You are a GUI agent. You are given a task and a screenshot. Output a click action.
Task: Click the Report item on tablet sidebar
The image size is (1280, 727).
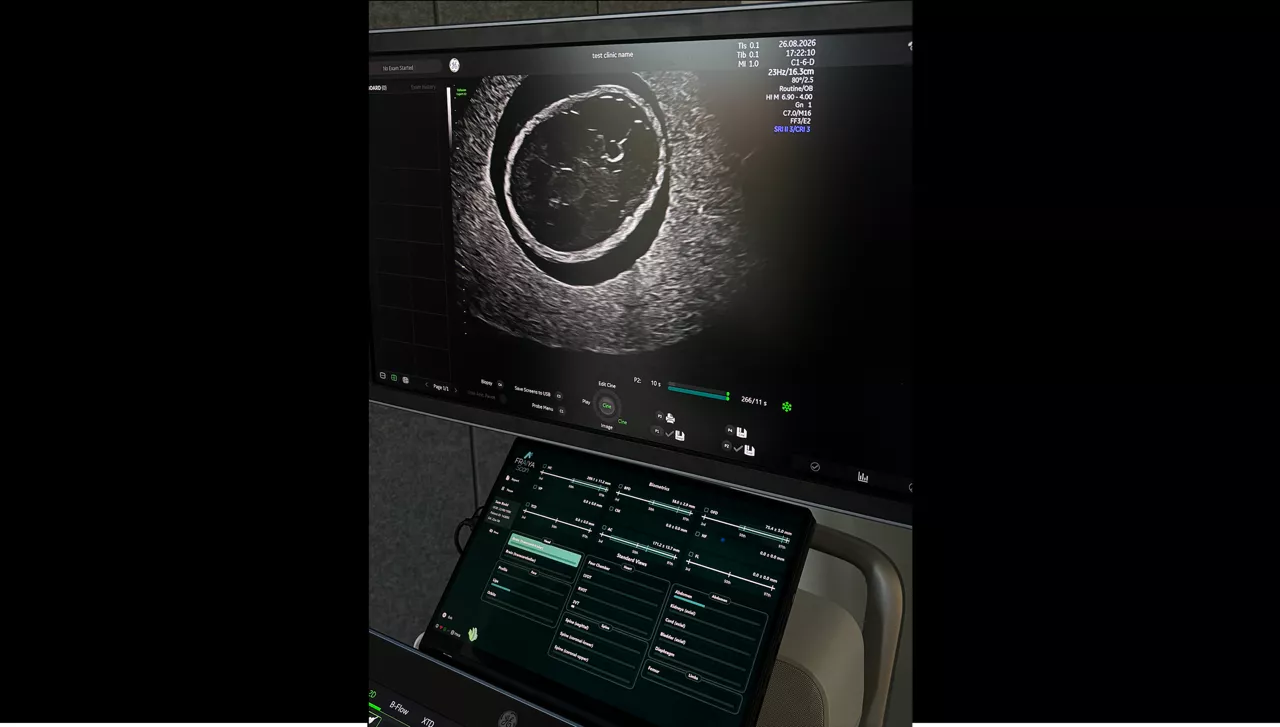click(510, 480)
